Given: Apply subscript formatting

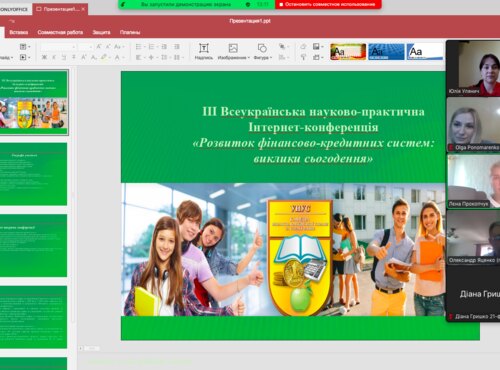Looking at the screenshot, I should point(94,57).
